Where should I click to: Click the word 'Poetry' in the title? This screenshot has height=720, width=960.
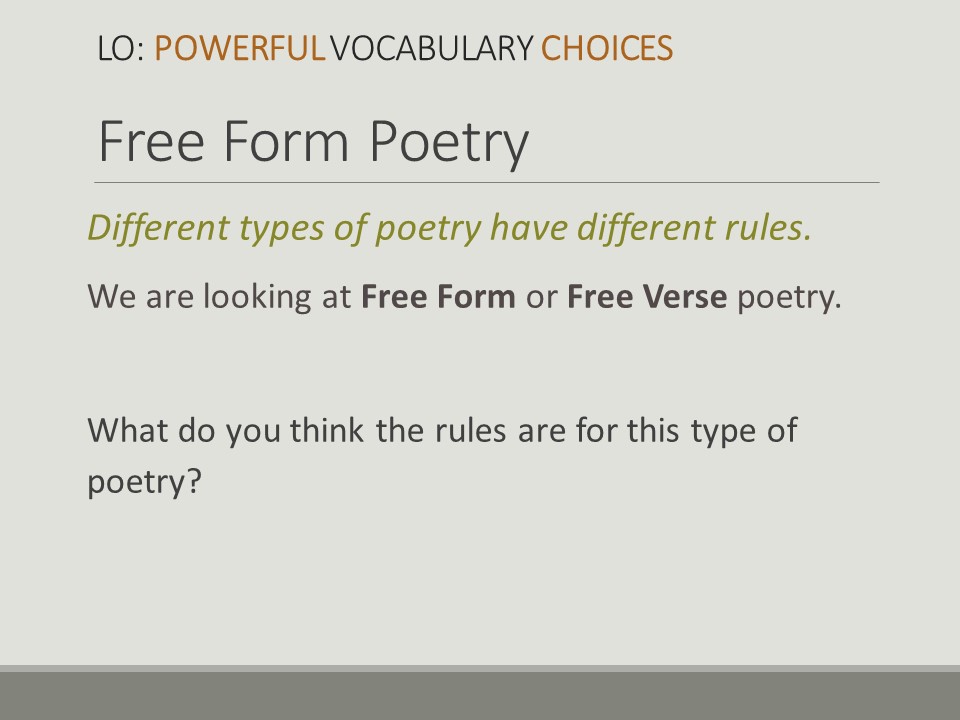pyautogui.click(x=449, y=144)
